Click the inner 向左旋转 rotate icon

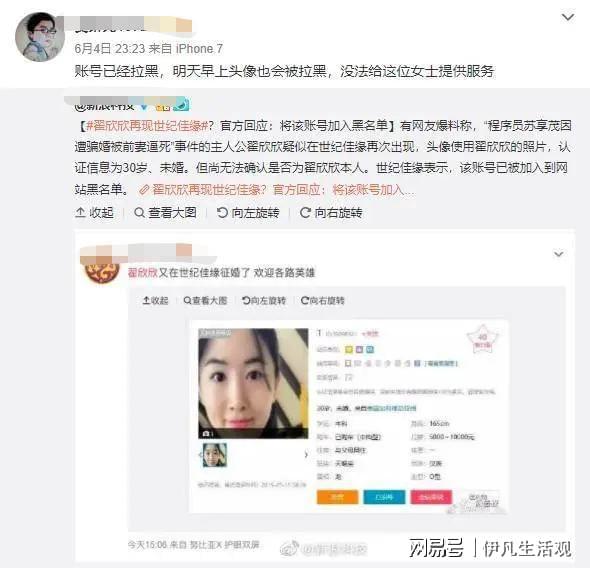coord(246,301)
